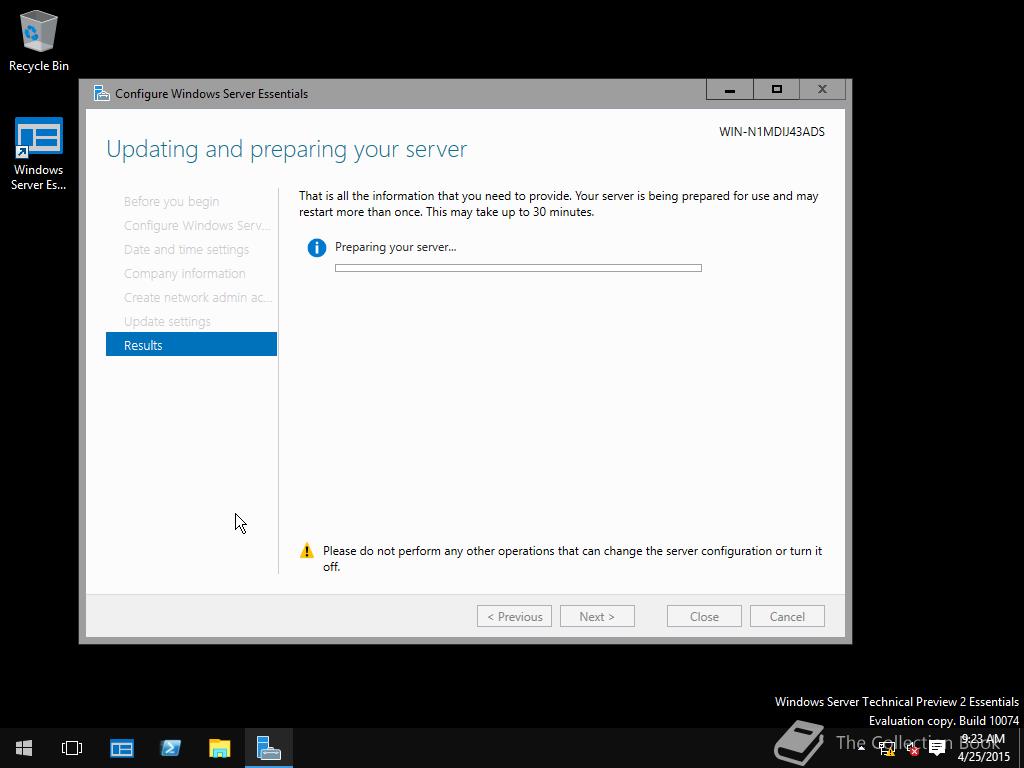Image resolution: width=1024 pixels, height=768 pixels.
Task: Click the yellow warning icon
Action: tap(307, 551)
